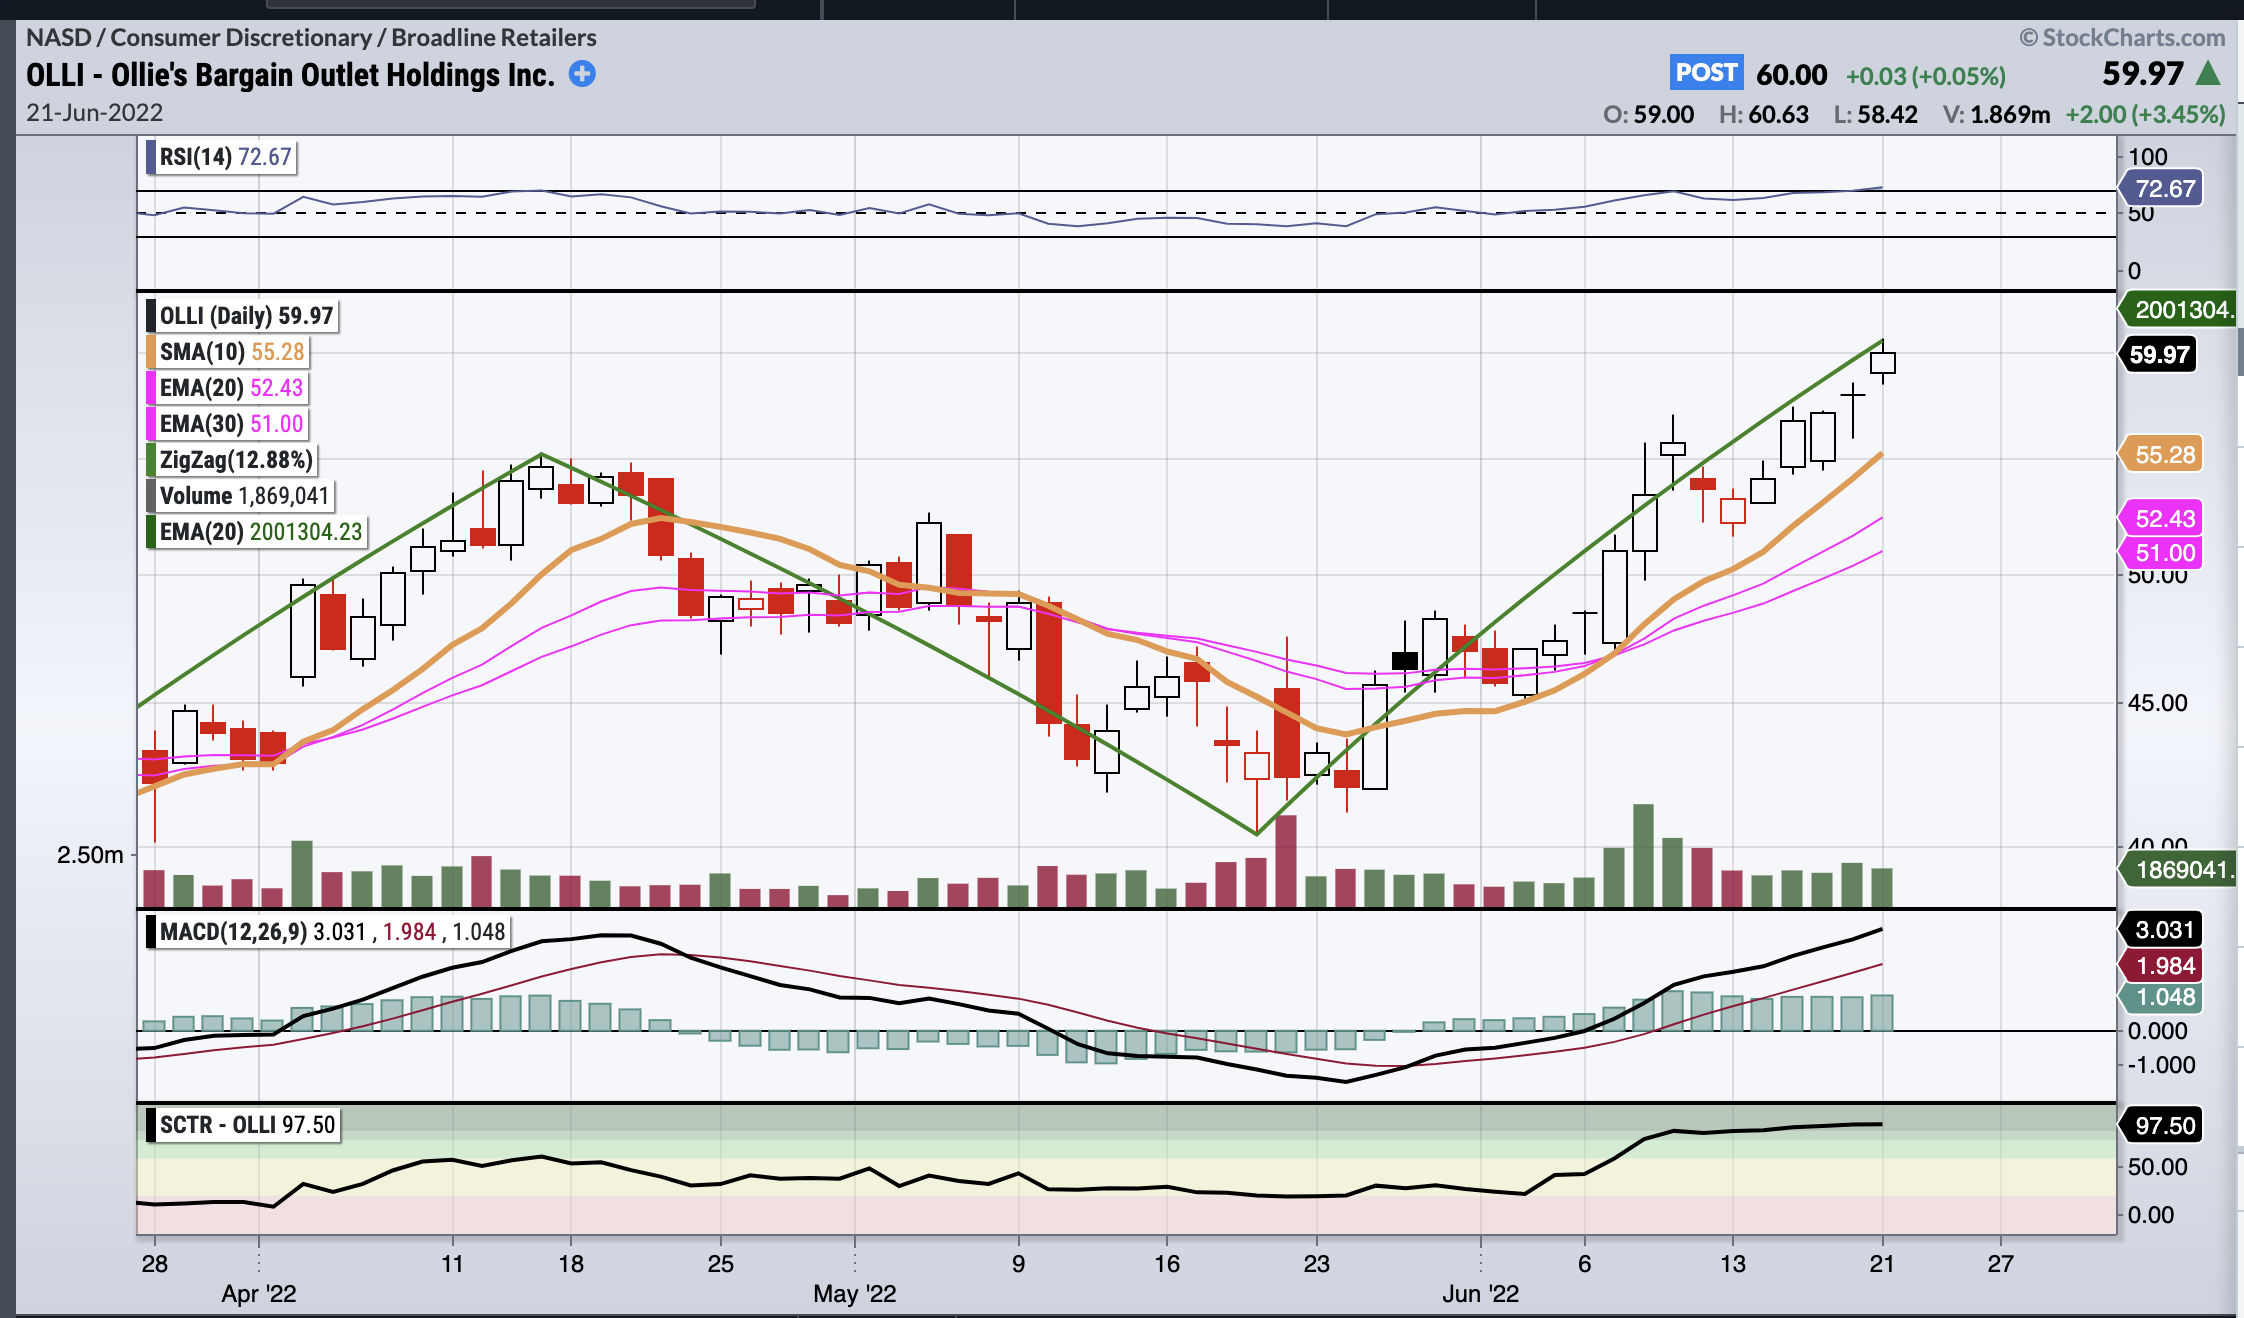This screenshot has width=2244, height=1318.
Task: Click the Volume 1,869,041 legend entry
Action: (x=240, y=496)
